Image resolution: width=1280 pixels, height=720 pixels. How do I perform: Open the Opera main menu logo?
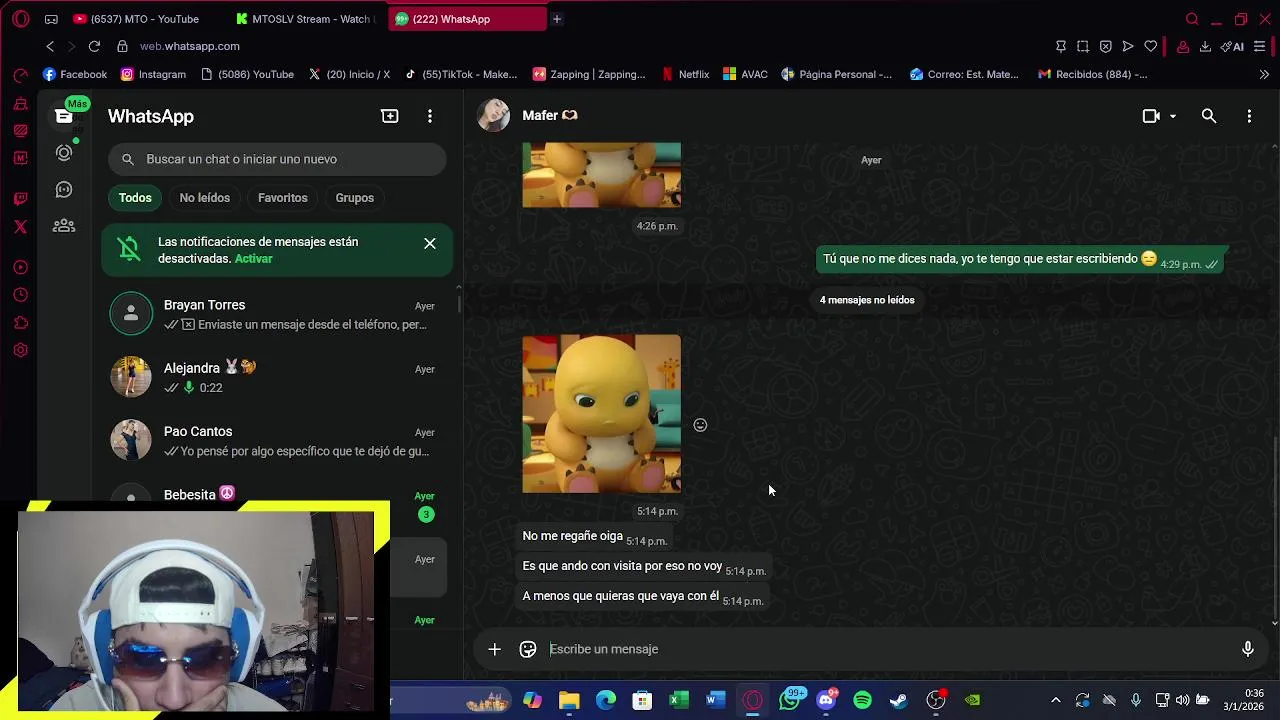tap(21, 19)
